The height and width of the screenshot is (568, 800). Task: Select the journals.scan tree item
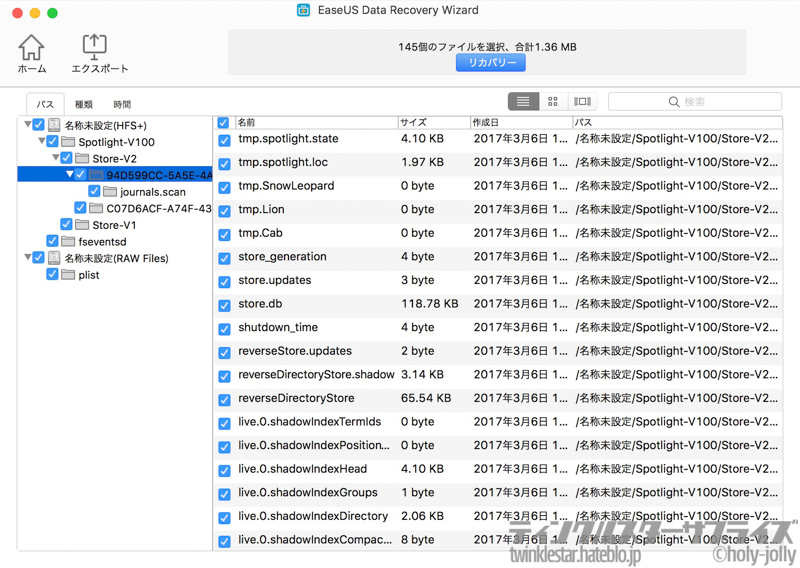[153, 192]
